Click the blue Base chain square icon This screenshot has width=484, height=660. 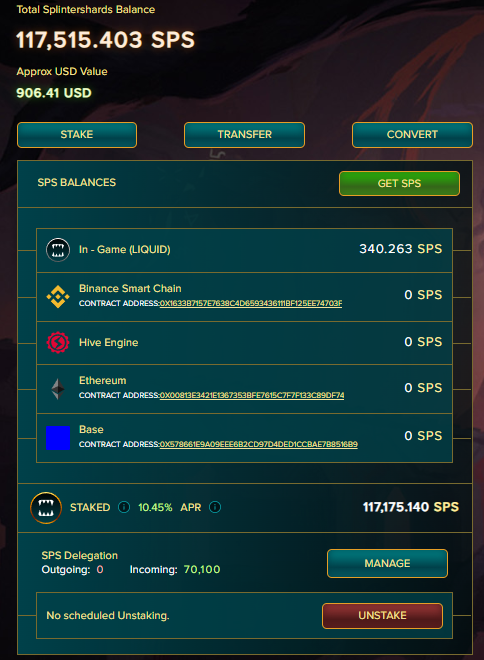click(58, 438)
